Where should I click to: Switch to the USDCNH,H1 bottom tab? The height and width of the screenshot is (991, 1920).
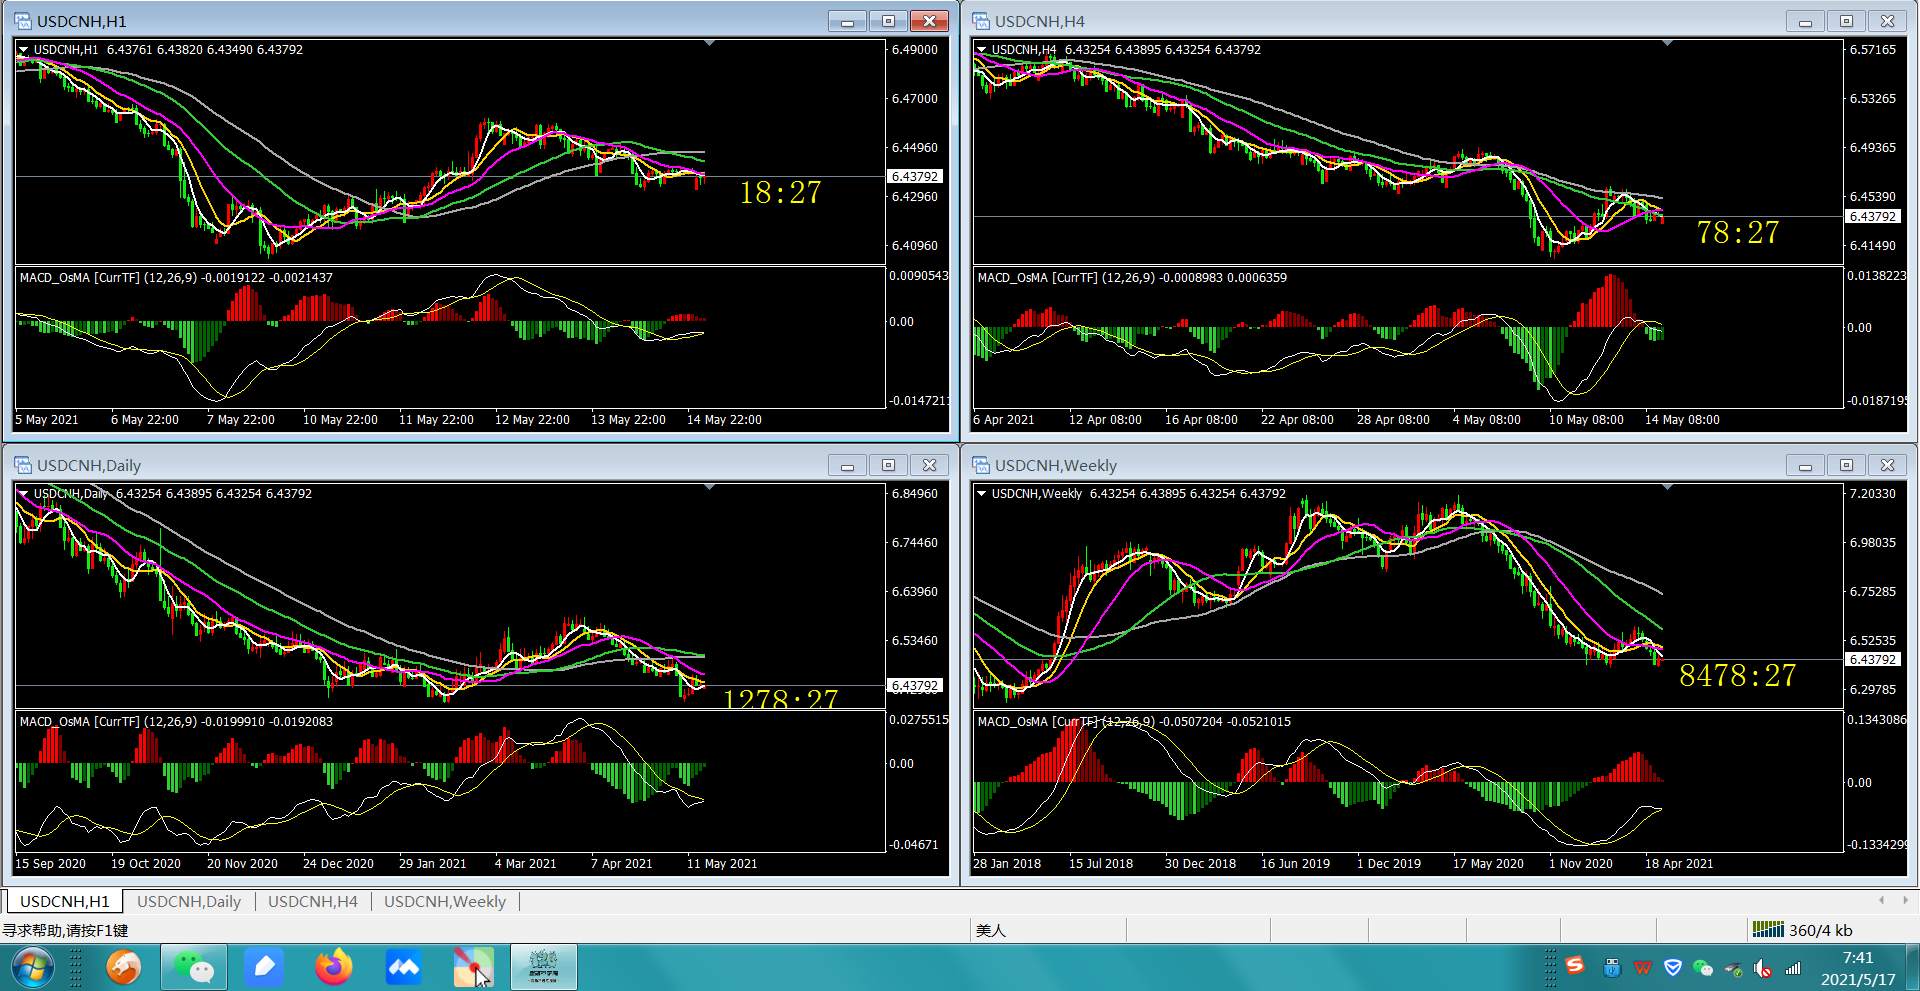65,901
